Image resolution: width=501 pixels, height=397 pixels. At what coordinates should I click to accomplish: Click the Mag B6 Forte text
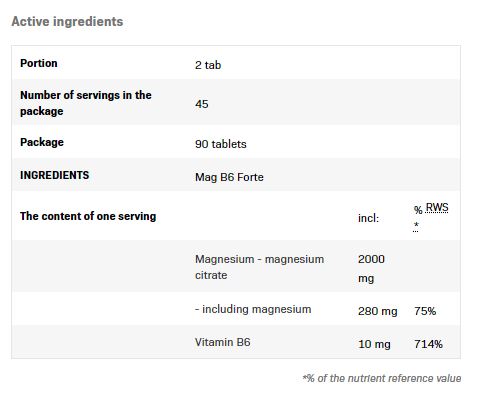[x=229, y=177]
